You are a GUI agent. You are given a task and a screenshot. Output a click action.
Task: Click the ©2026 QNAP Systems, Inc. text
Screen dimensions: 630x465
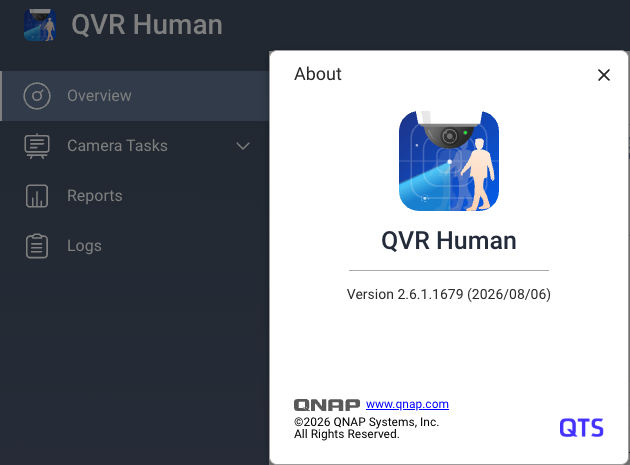pyautogui.click(x=366, y=422)
